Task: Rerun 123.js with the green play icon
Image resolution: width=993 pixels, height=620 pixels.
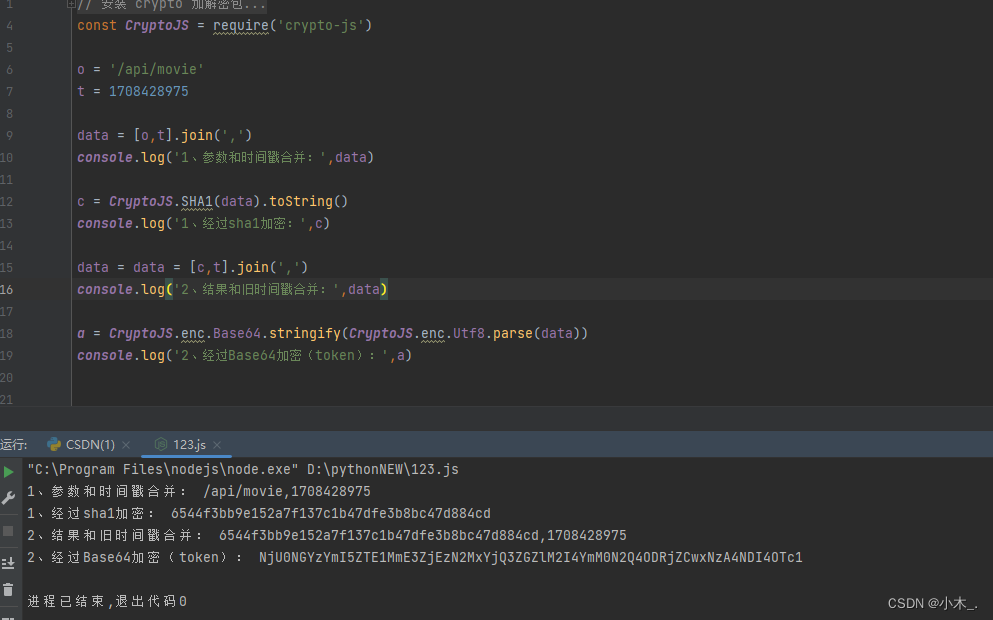Action: point(8,469)
